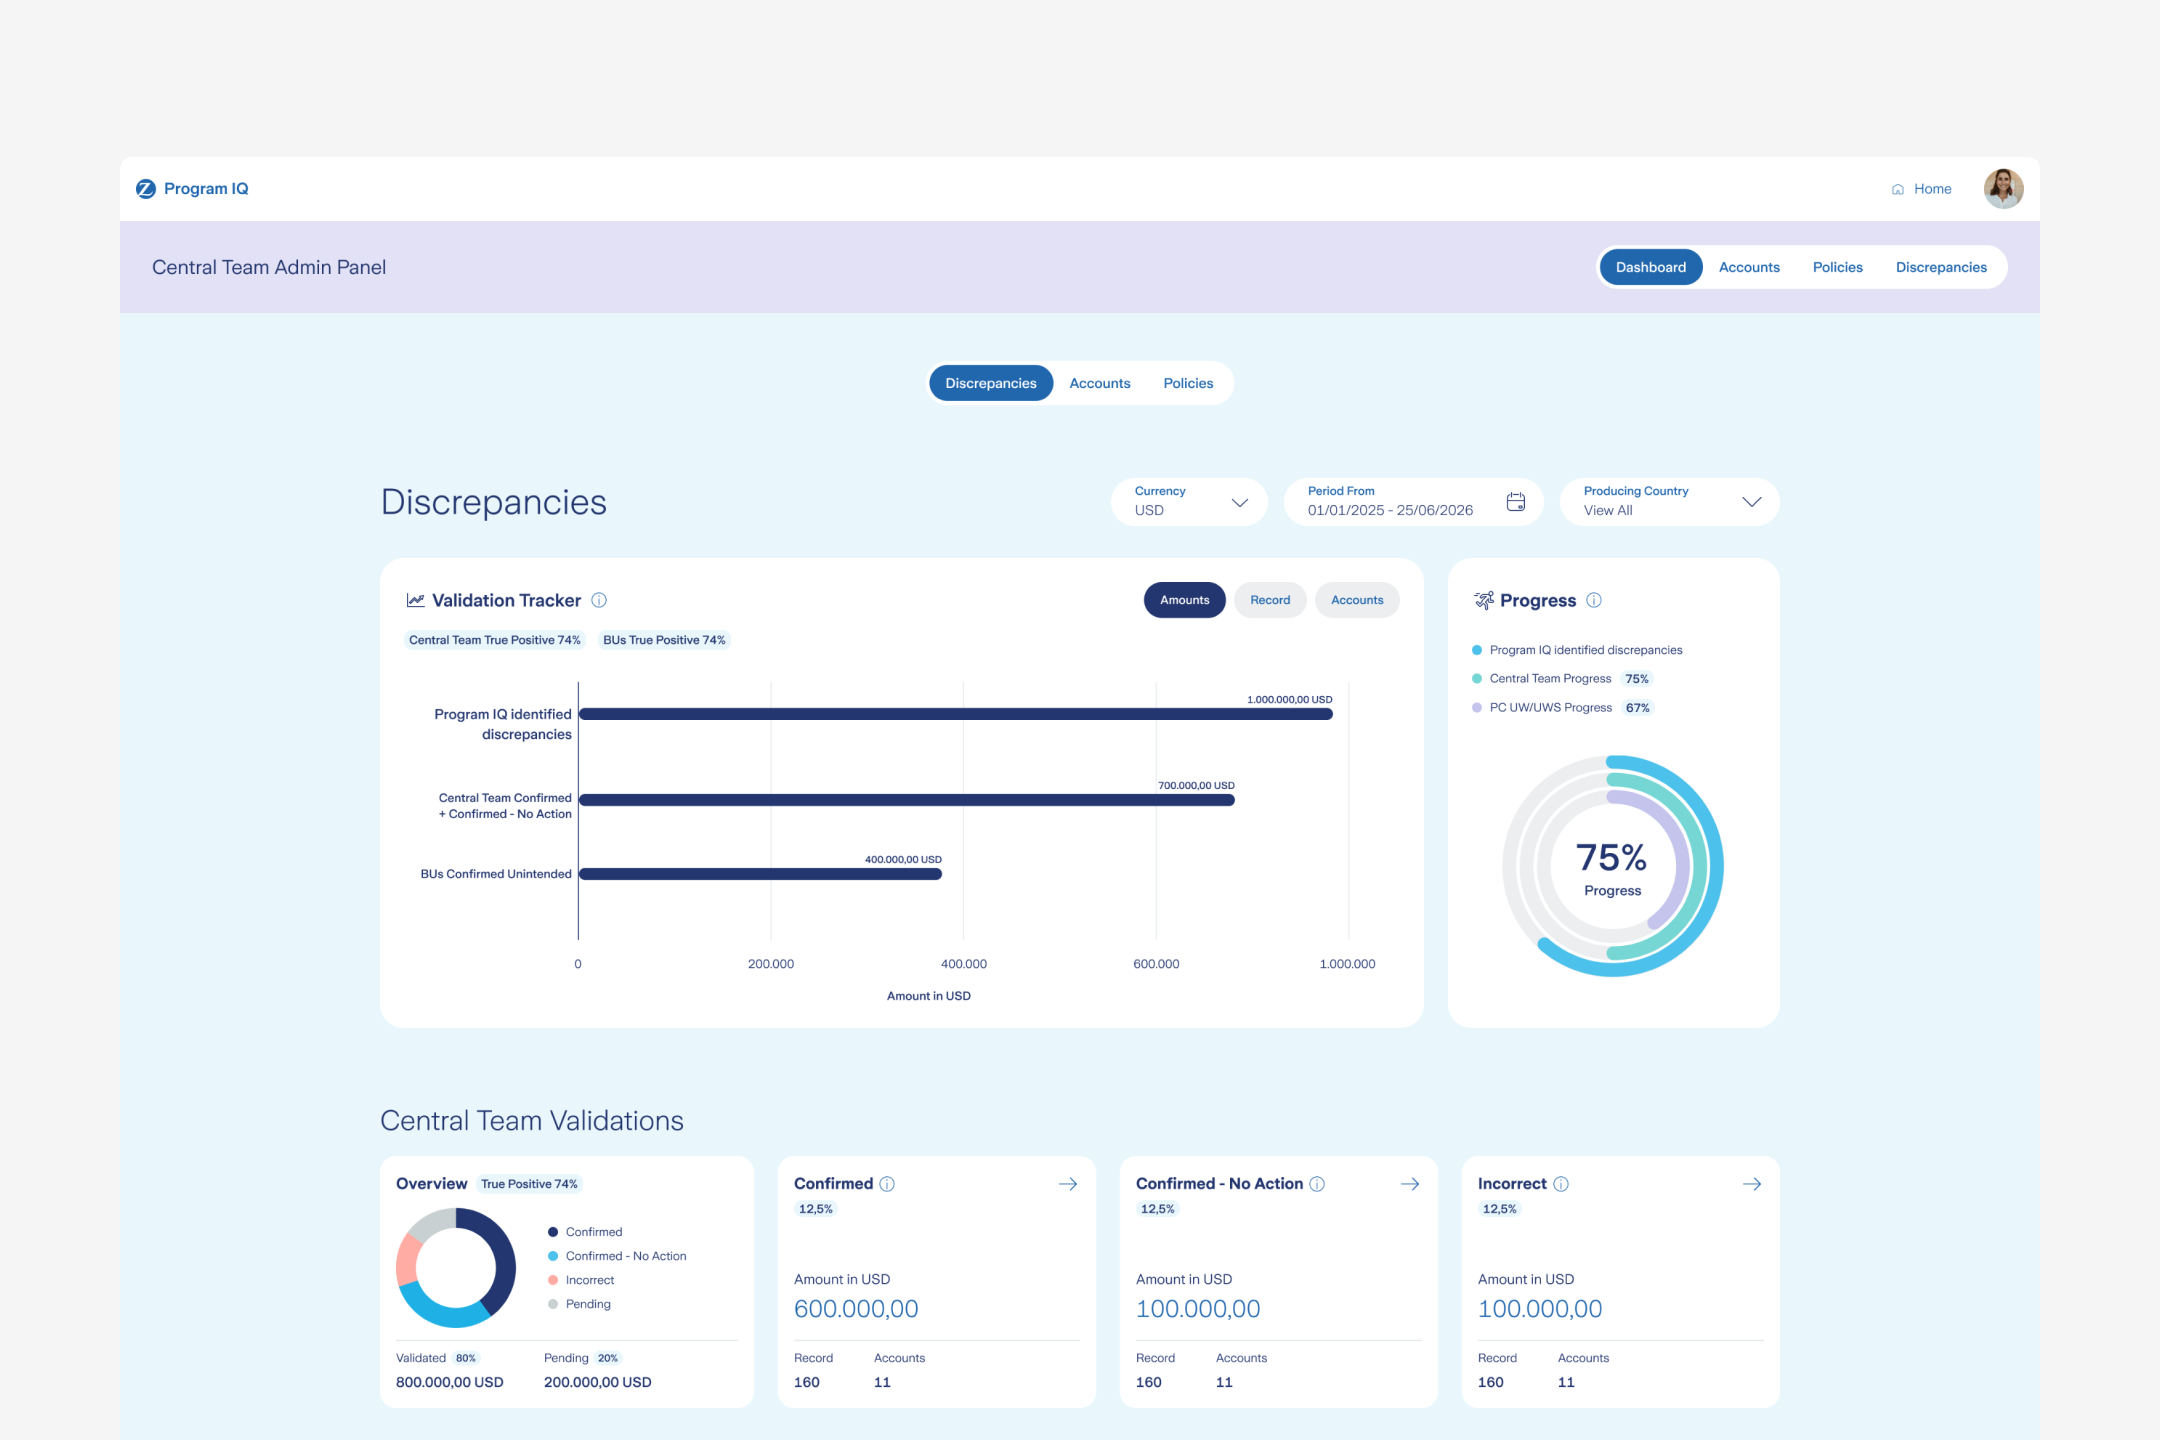2160x1440 pixels.
Task: Click the 600.000,00 amount in Confirmed card
Action: (x=856, y=1309)
